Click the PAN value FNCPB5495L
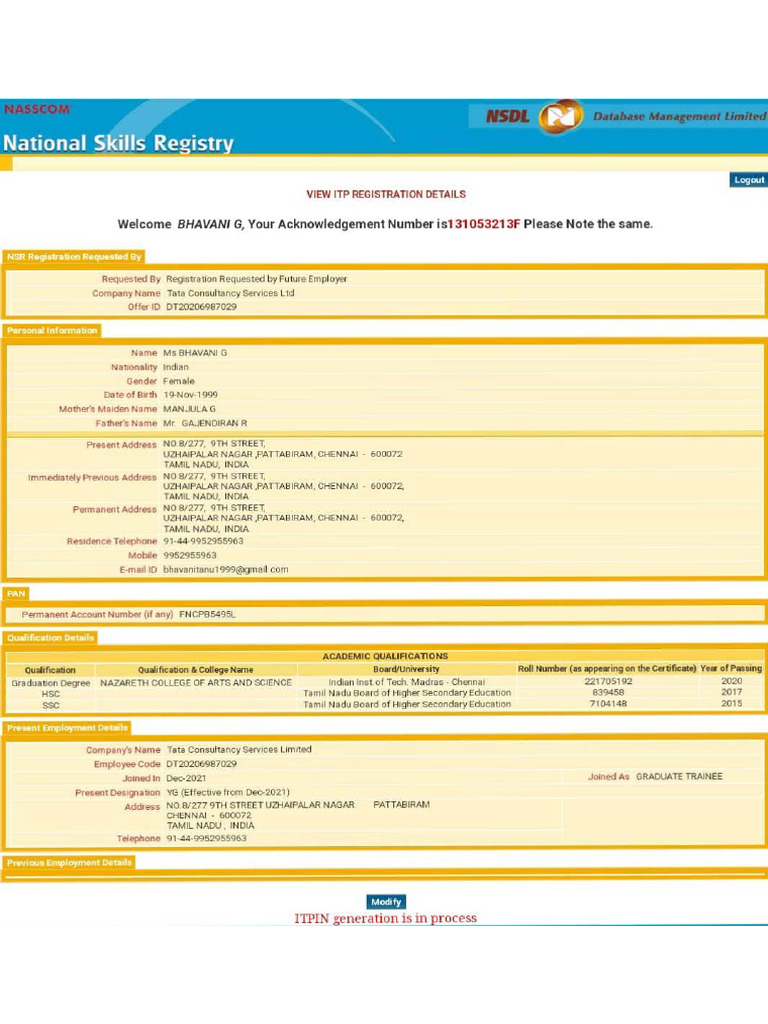This screenshot has width=768, height=1024. click(x=207, y=615)
